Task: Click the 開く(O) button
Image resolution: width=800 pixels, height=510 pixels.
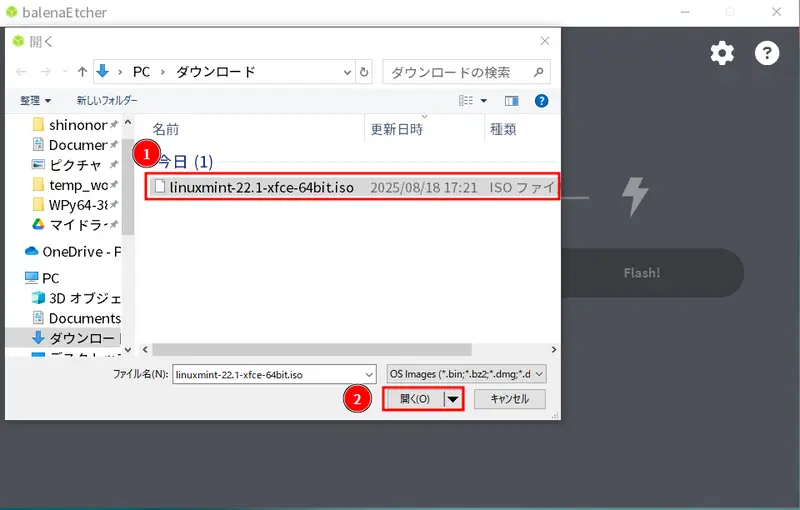Action: [x=414, y=399]
